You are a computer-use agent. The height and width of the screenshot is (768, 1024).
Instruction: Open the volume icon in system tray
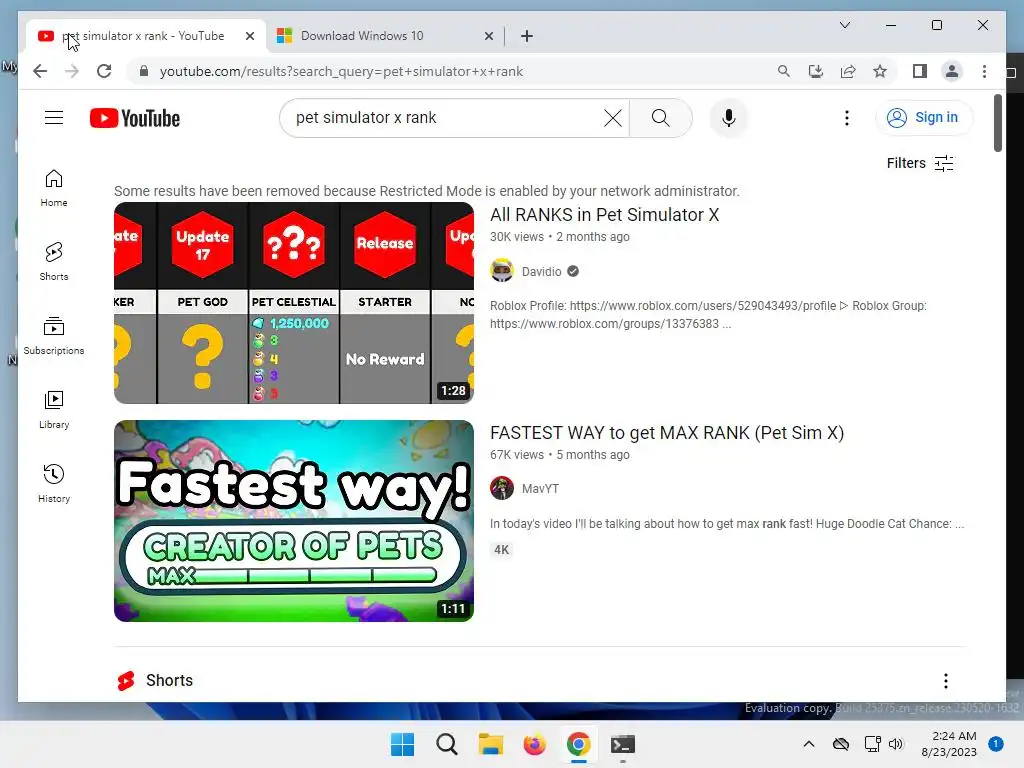pos(896,744)
